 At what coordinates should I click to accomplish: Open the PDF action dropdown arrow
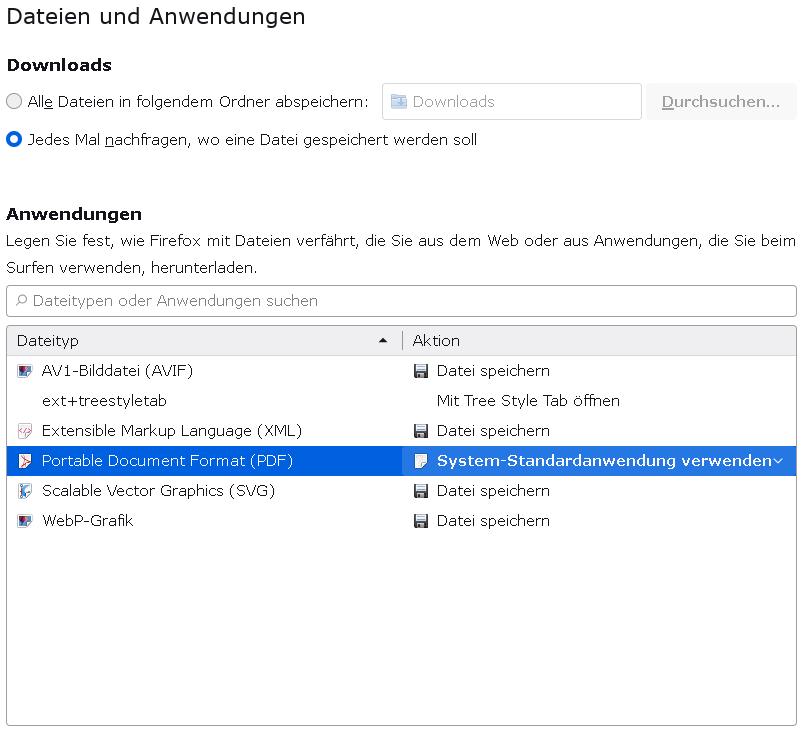coord(778,461)
